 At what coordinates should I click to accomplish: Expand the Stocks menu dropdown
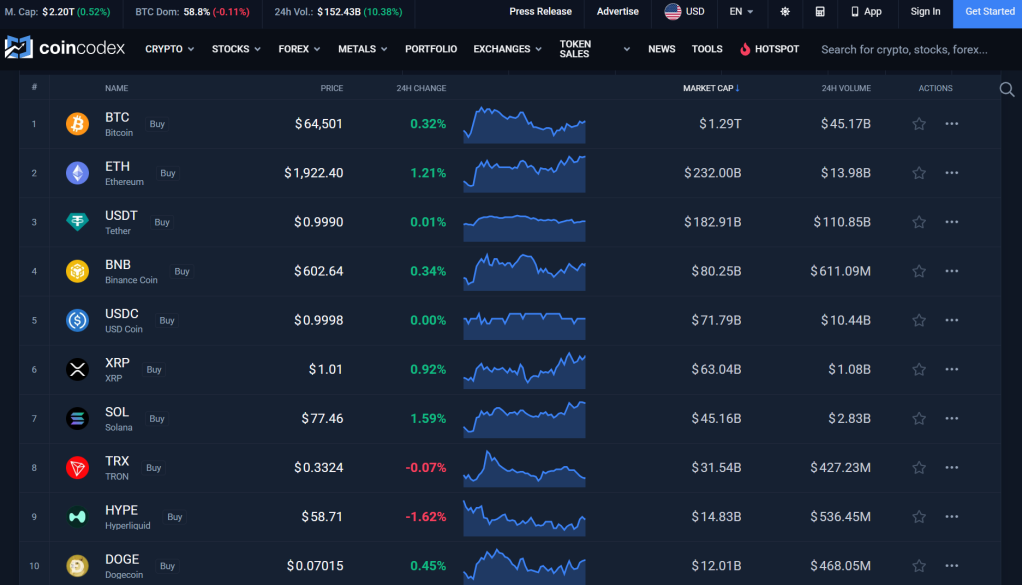(236, 49)
